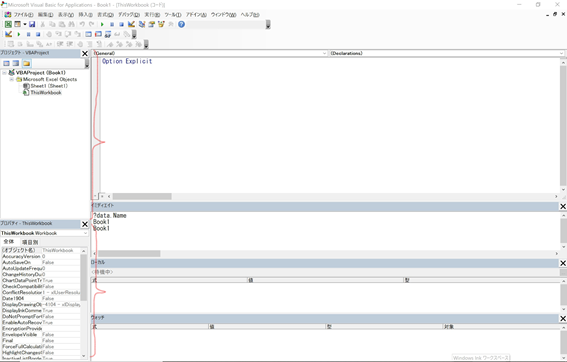Click Reset on the debug toolbar
This screenshot has height=362, width=567.
pyautogui.click(x=38, y=34)
